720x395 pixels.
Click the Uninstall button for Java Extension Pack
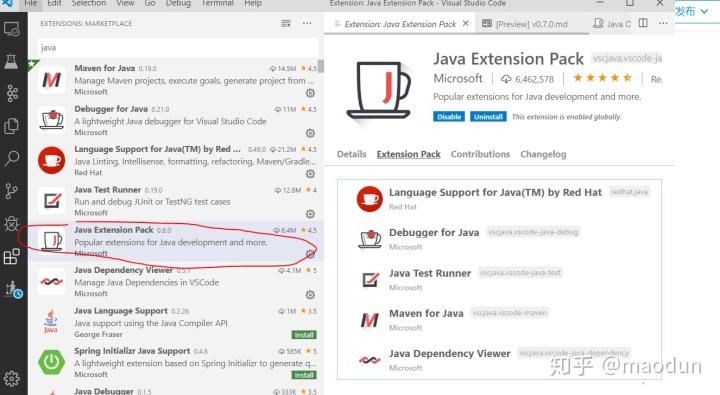[488, 117]
